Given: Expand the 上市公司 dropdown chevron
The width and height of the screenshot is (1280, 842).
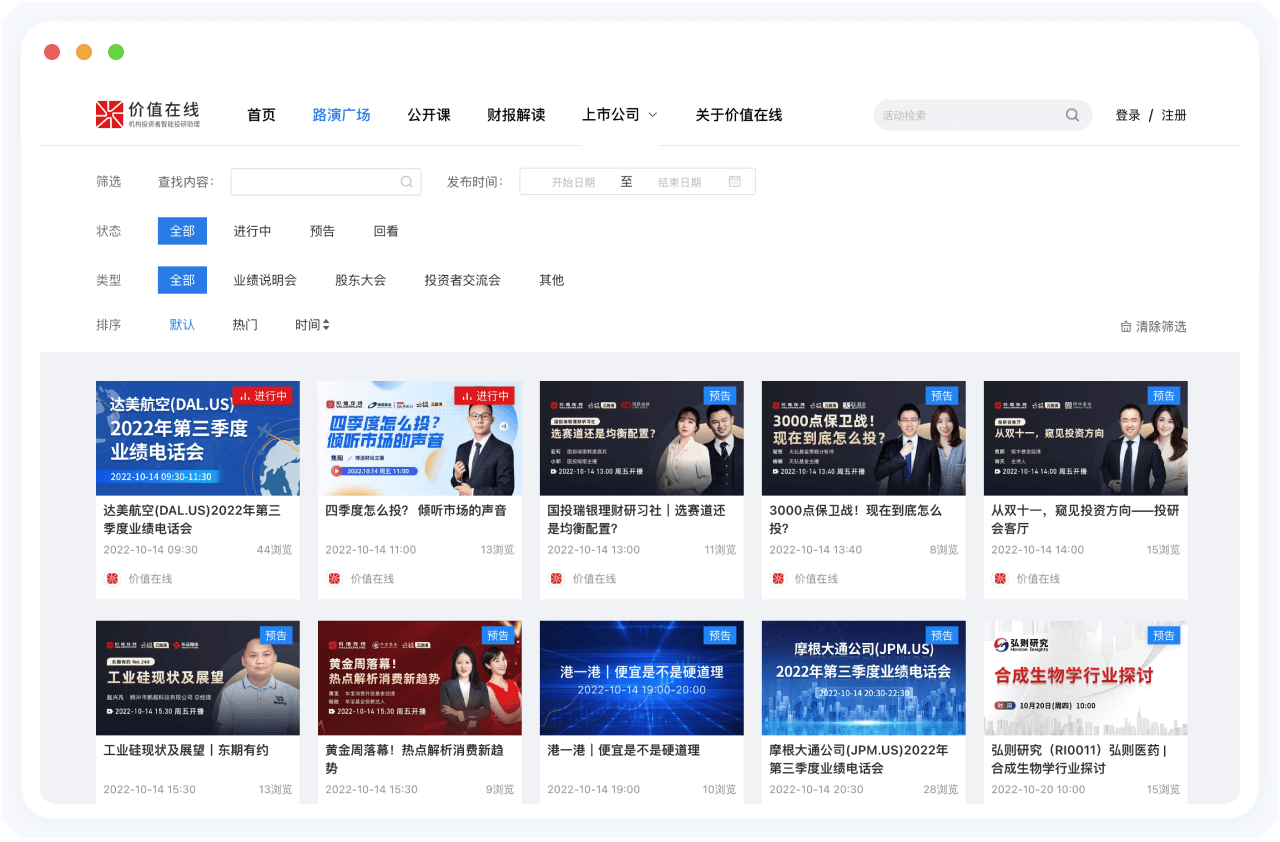Looking at the screenshot, I should [x=653, y=115].
